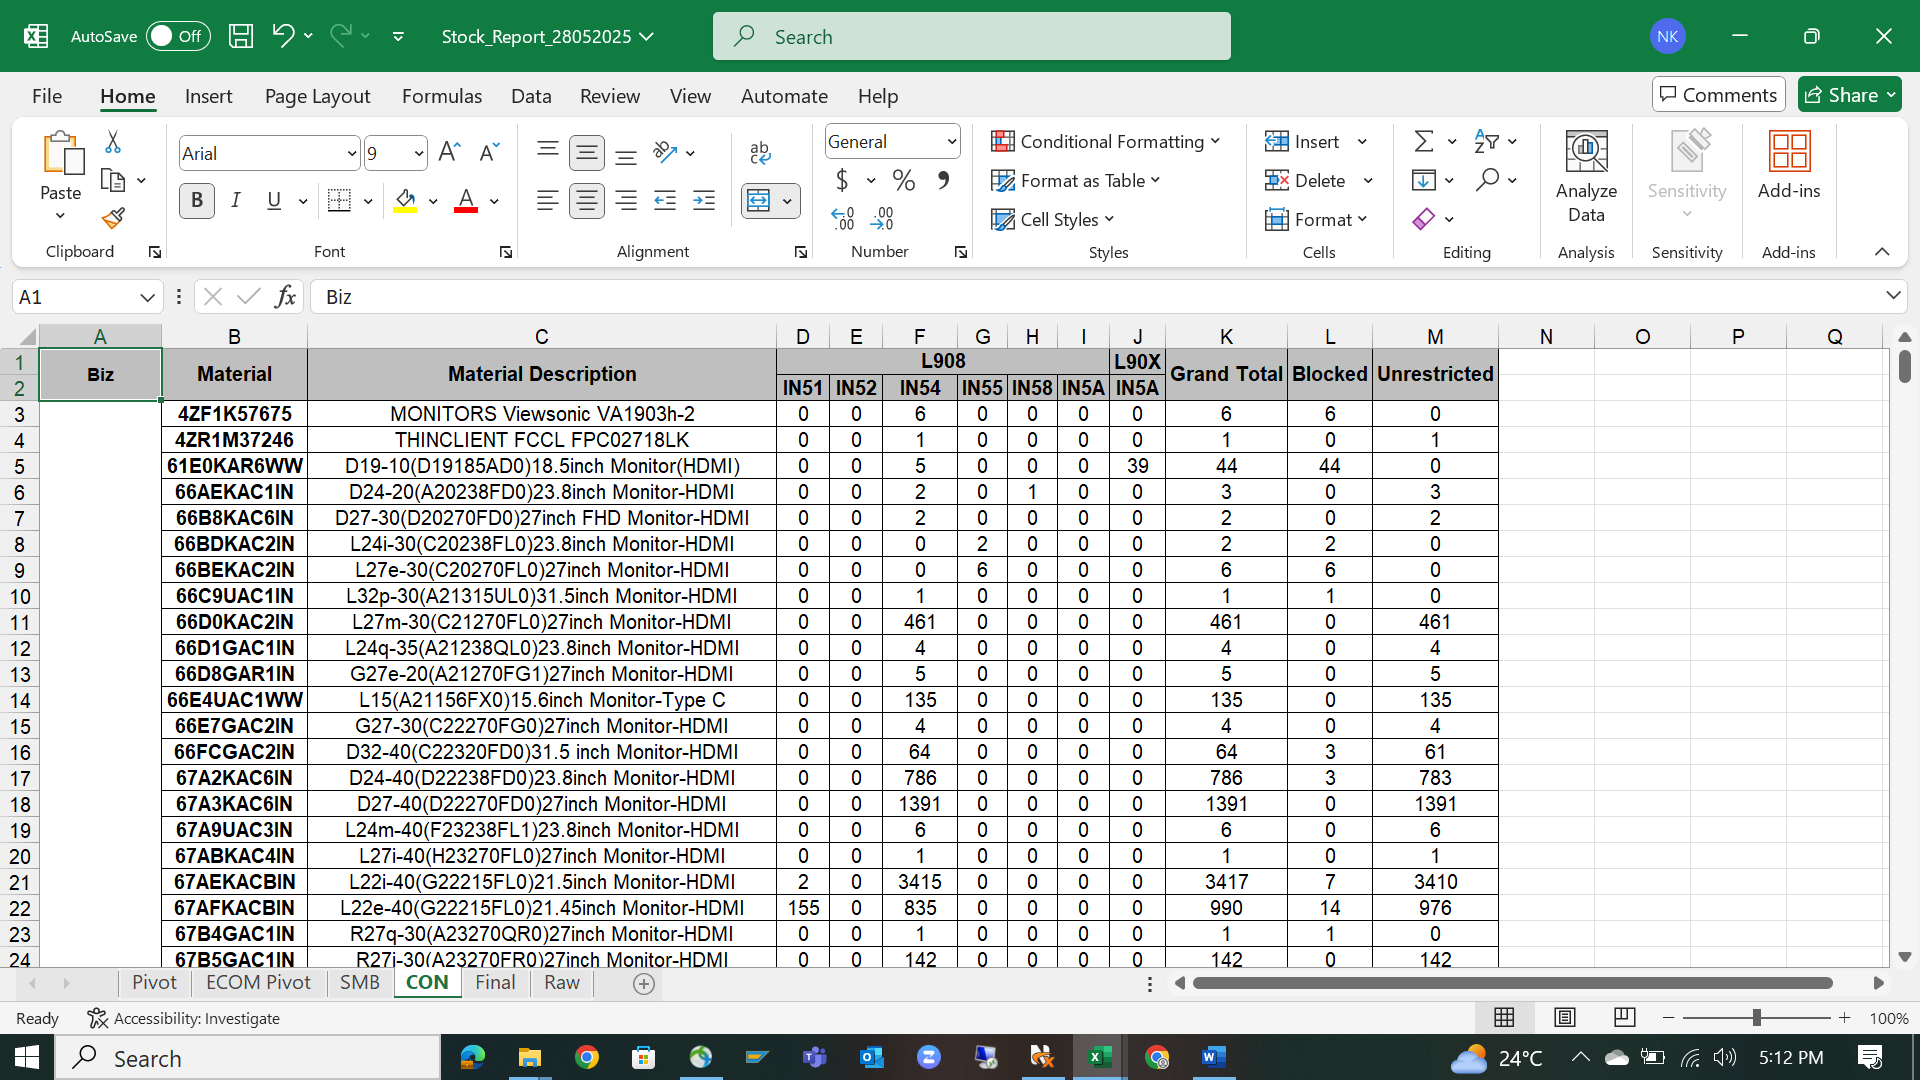Click the Percent Style icon
The width and height of the screenshot is (1920, 1080).
tap(904, 181)
